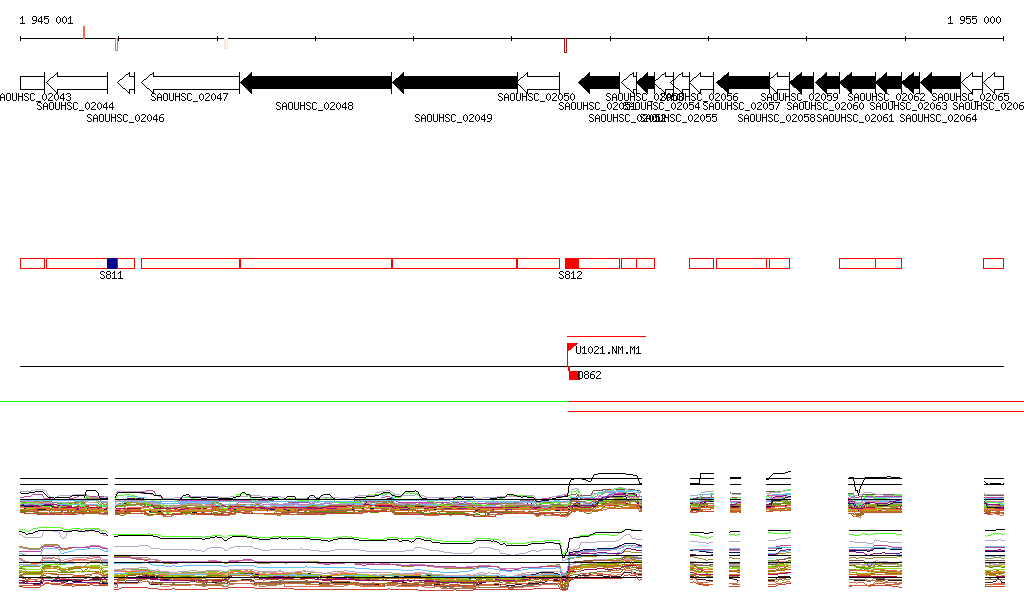Select red segment box under SAOUHSC_02043

[32, 264]
